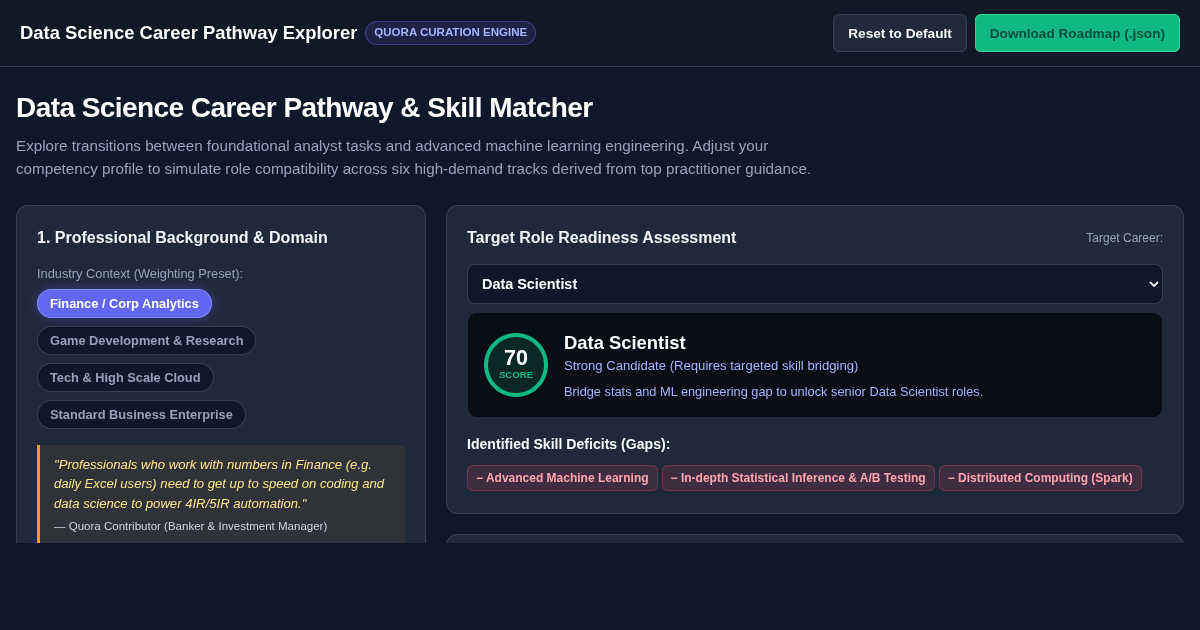Click the Advanced Machine Learning gap tag
The height and width of the screenshot is (630, 1200).
click(562, 478)
